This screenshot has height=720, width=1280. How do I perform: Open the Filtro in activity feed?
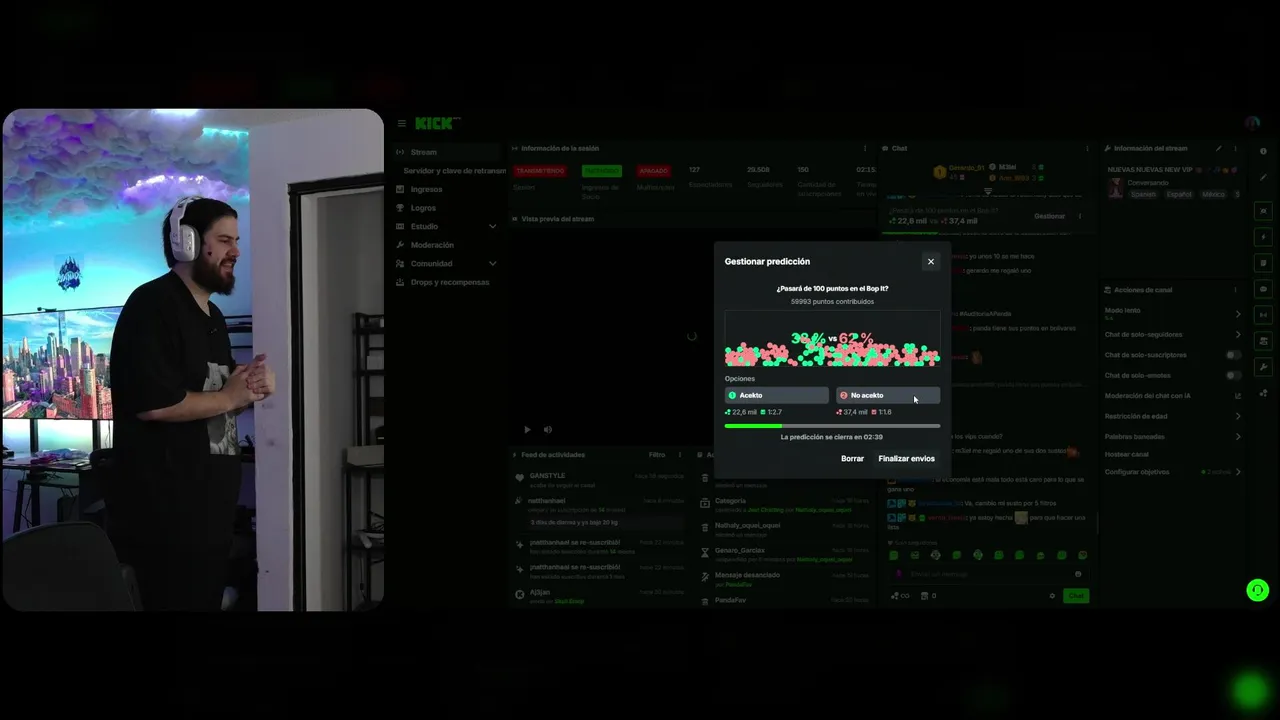pos(657,455)
